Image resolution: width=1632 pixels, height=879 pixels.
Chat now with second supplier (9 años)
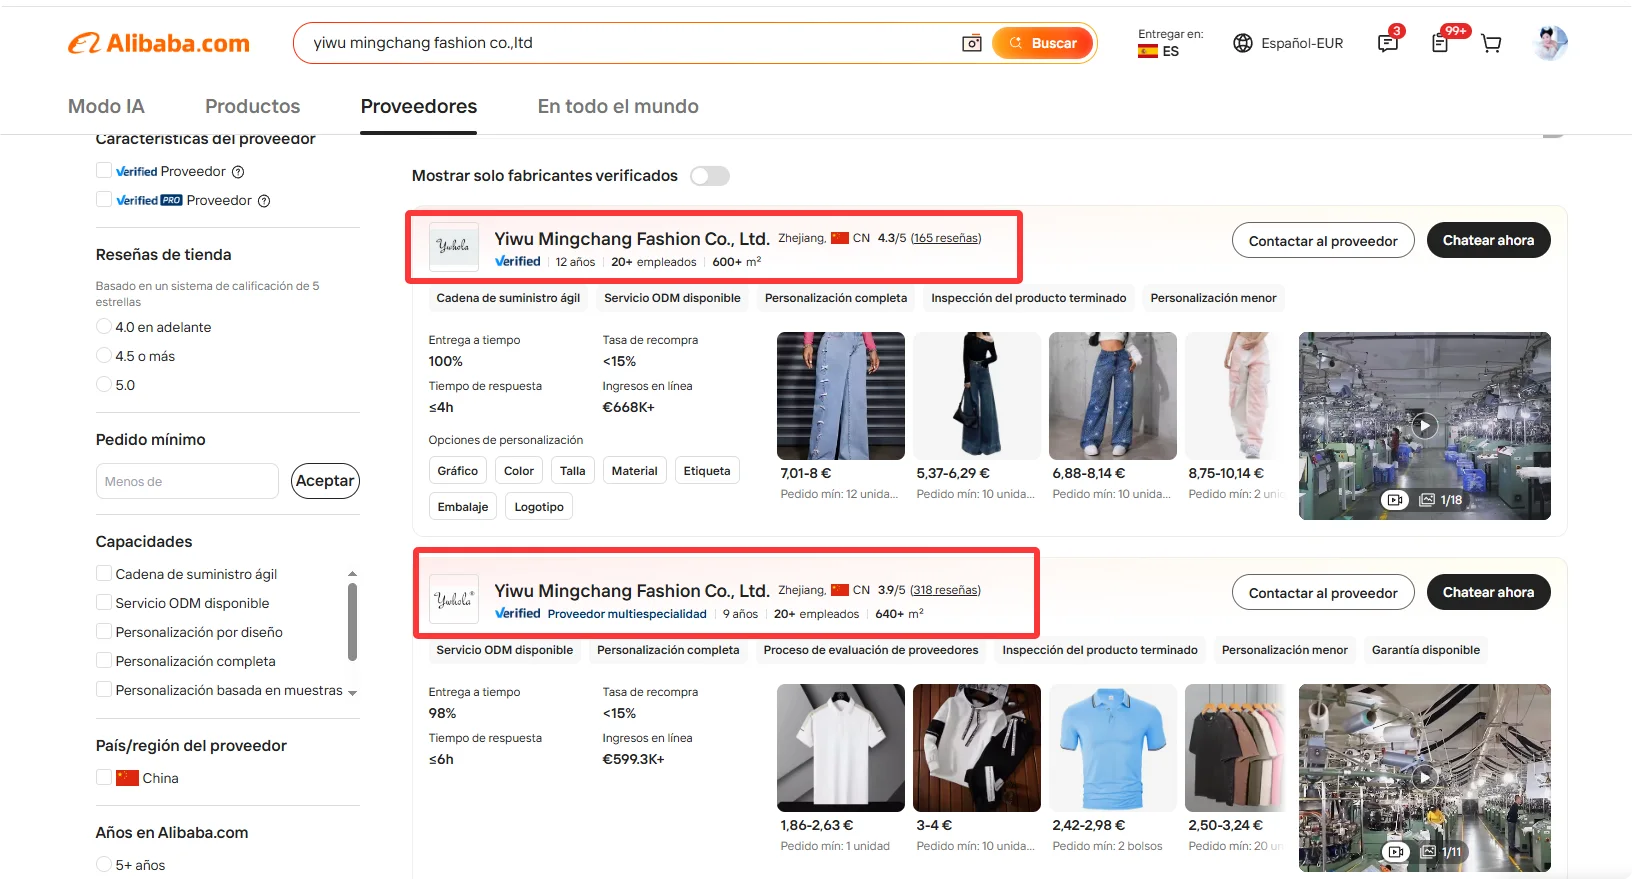[1488, 593]
